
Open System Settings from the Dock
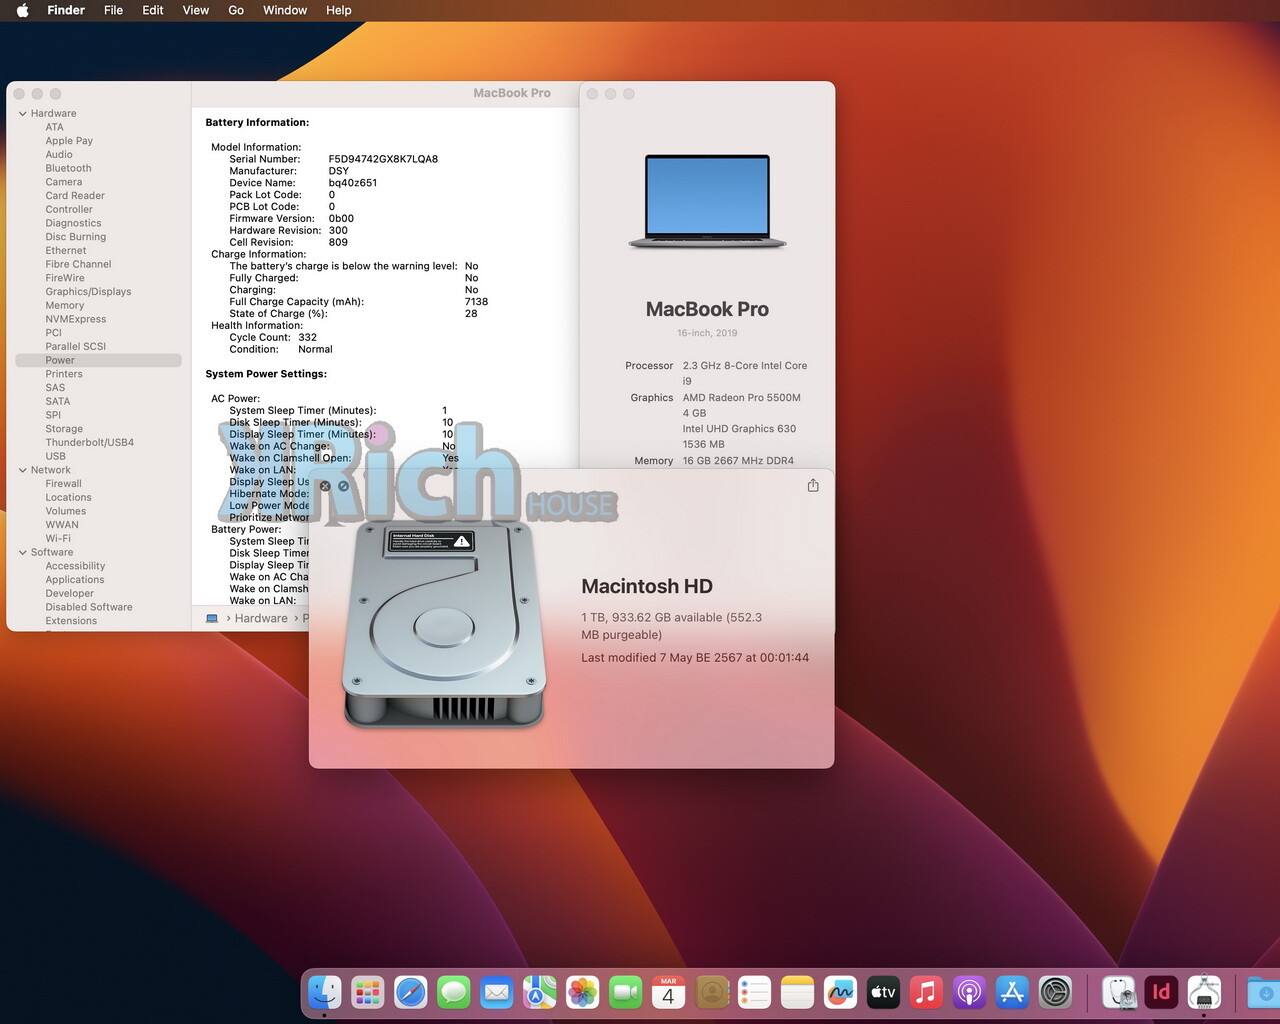point(1055,992)
